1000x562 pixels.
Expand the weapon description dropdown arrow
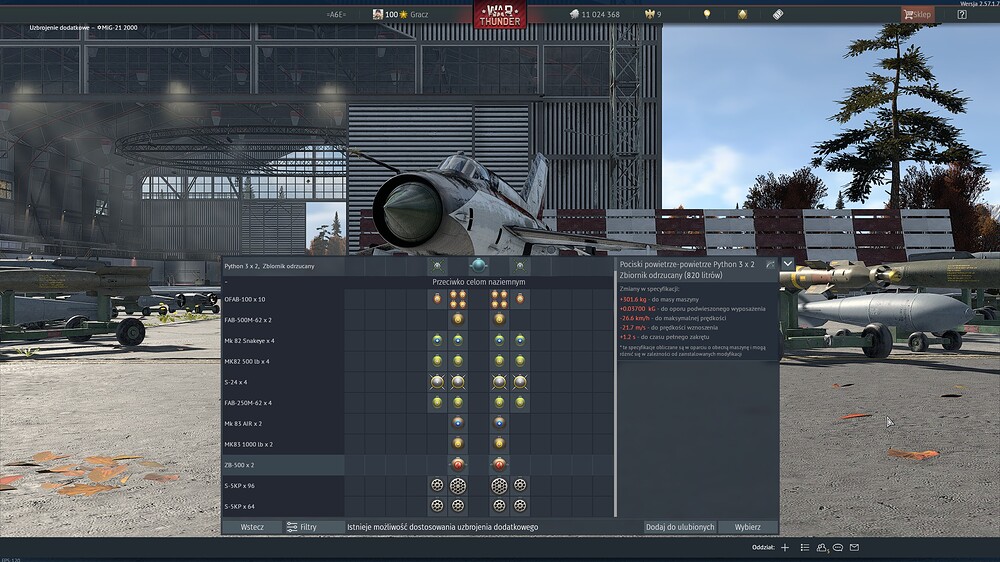[788, 263]
